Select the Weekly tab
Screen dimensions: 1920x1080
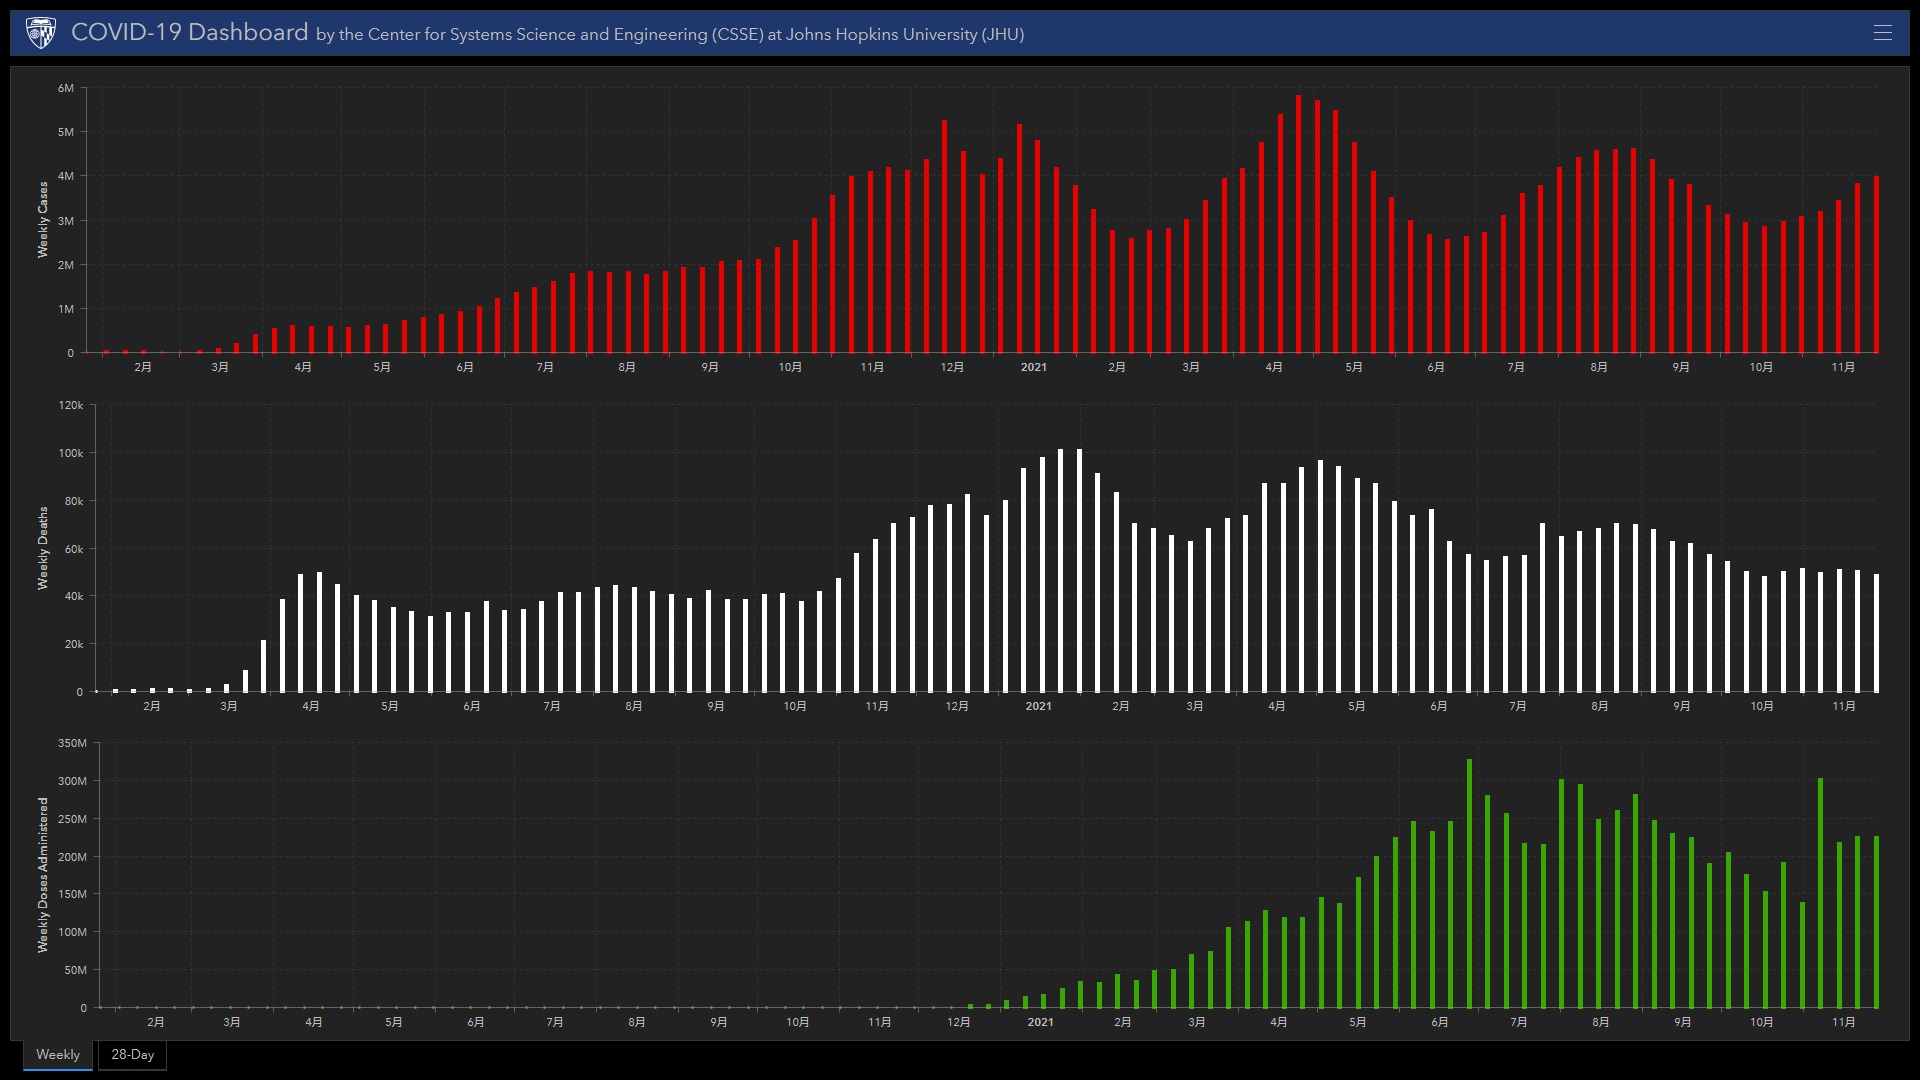coord(58,1055)
